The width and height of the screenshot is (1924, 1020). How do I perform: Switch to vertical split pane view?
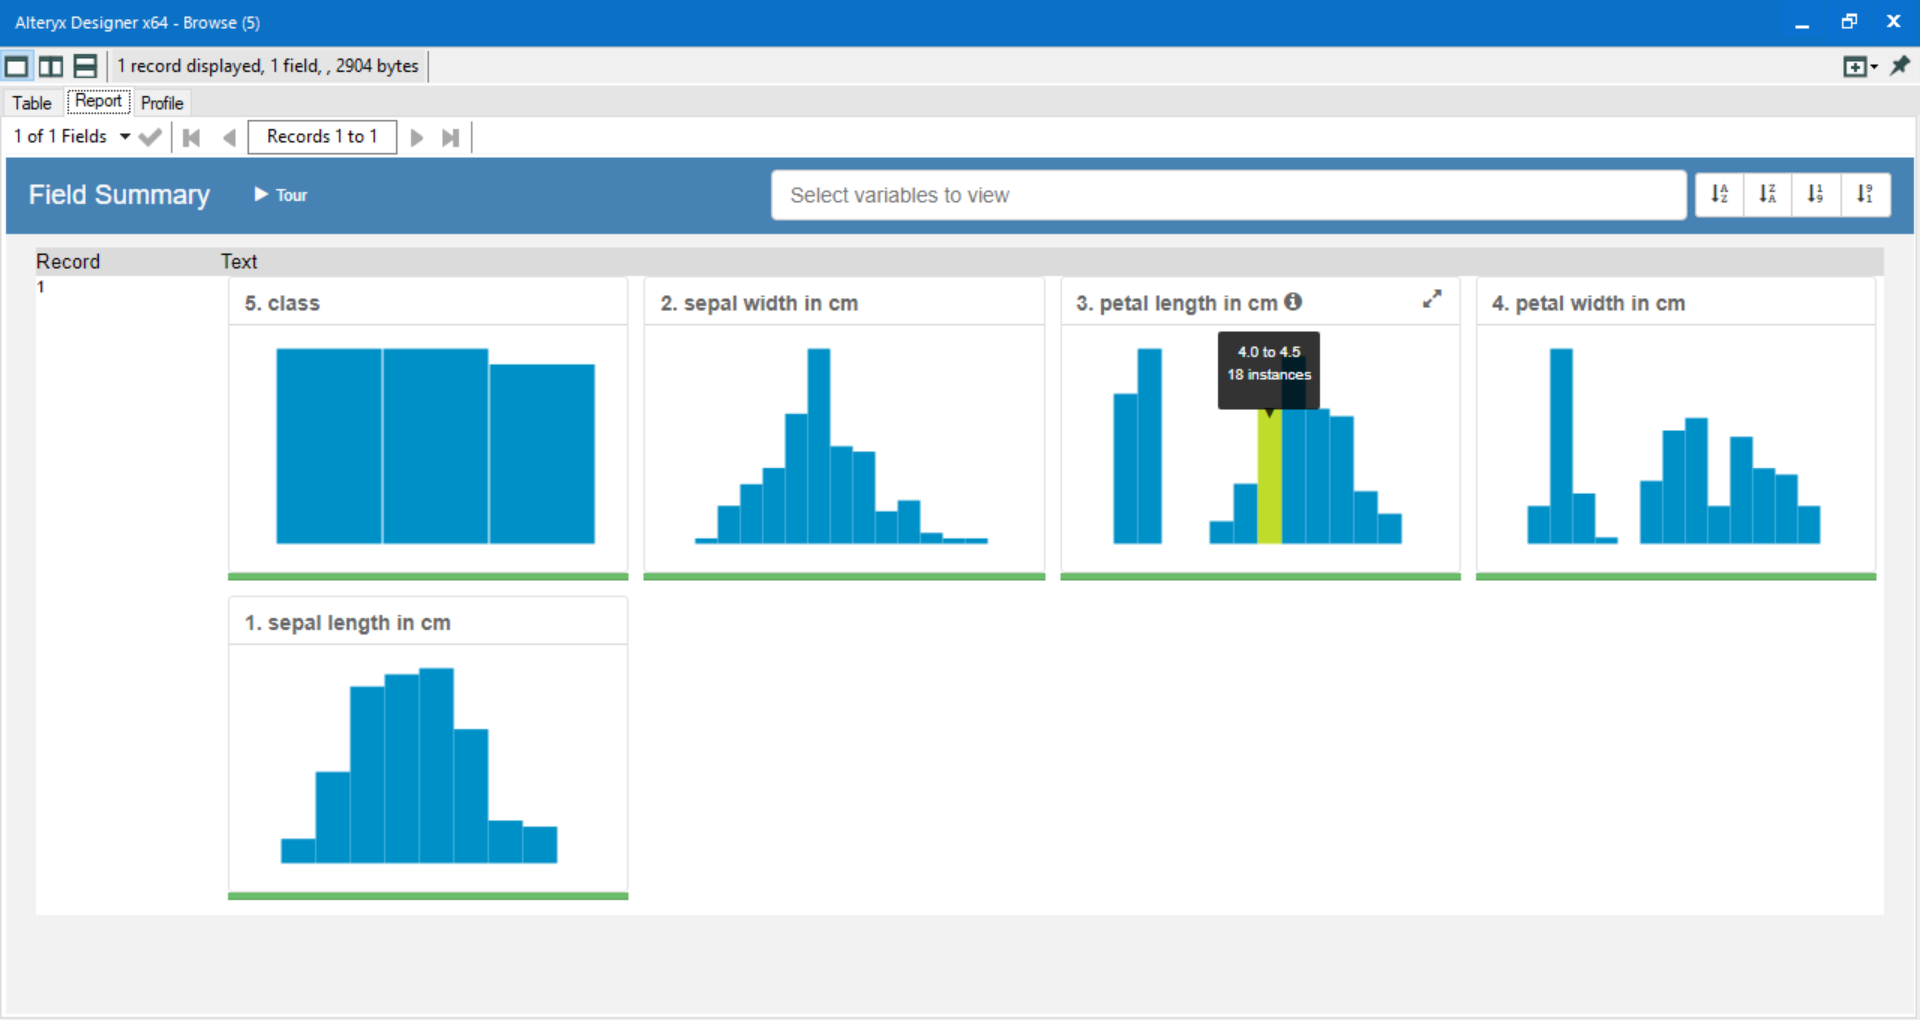[x=51, y=66]
